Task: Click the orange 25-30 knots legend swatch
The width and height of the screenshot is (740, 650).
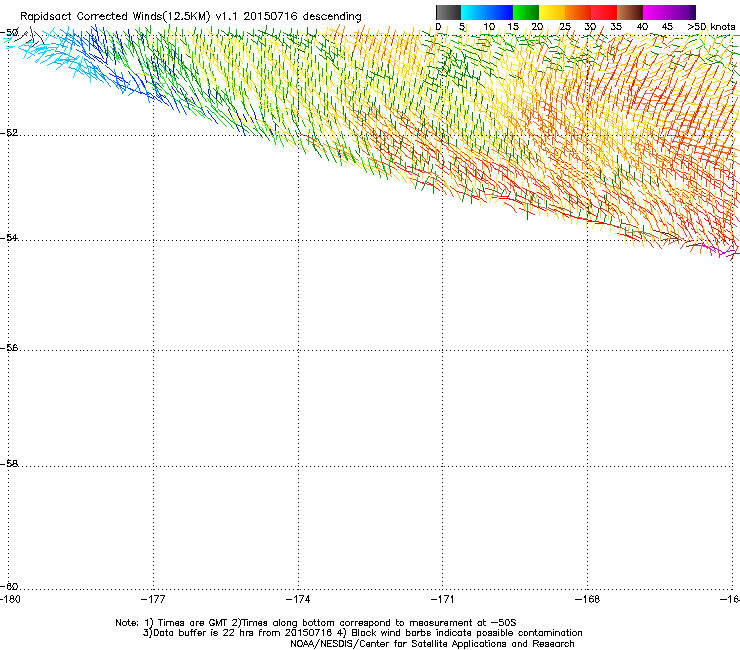Action: [x=578, y=12]
